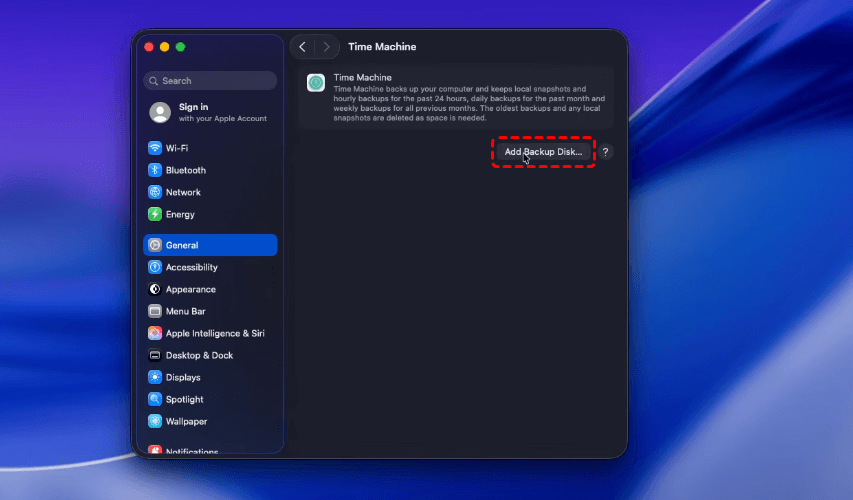Go back with the left chevron
Image resolution: width=853 pixels, height=500 pixels.
tap(302, 47)
